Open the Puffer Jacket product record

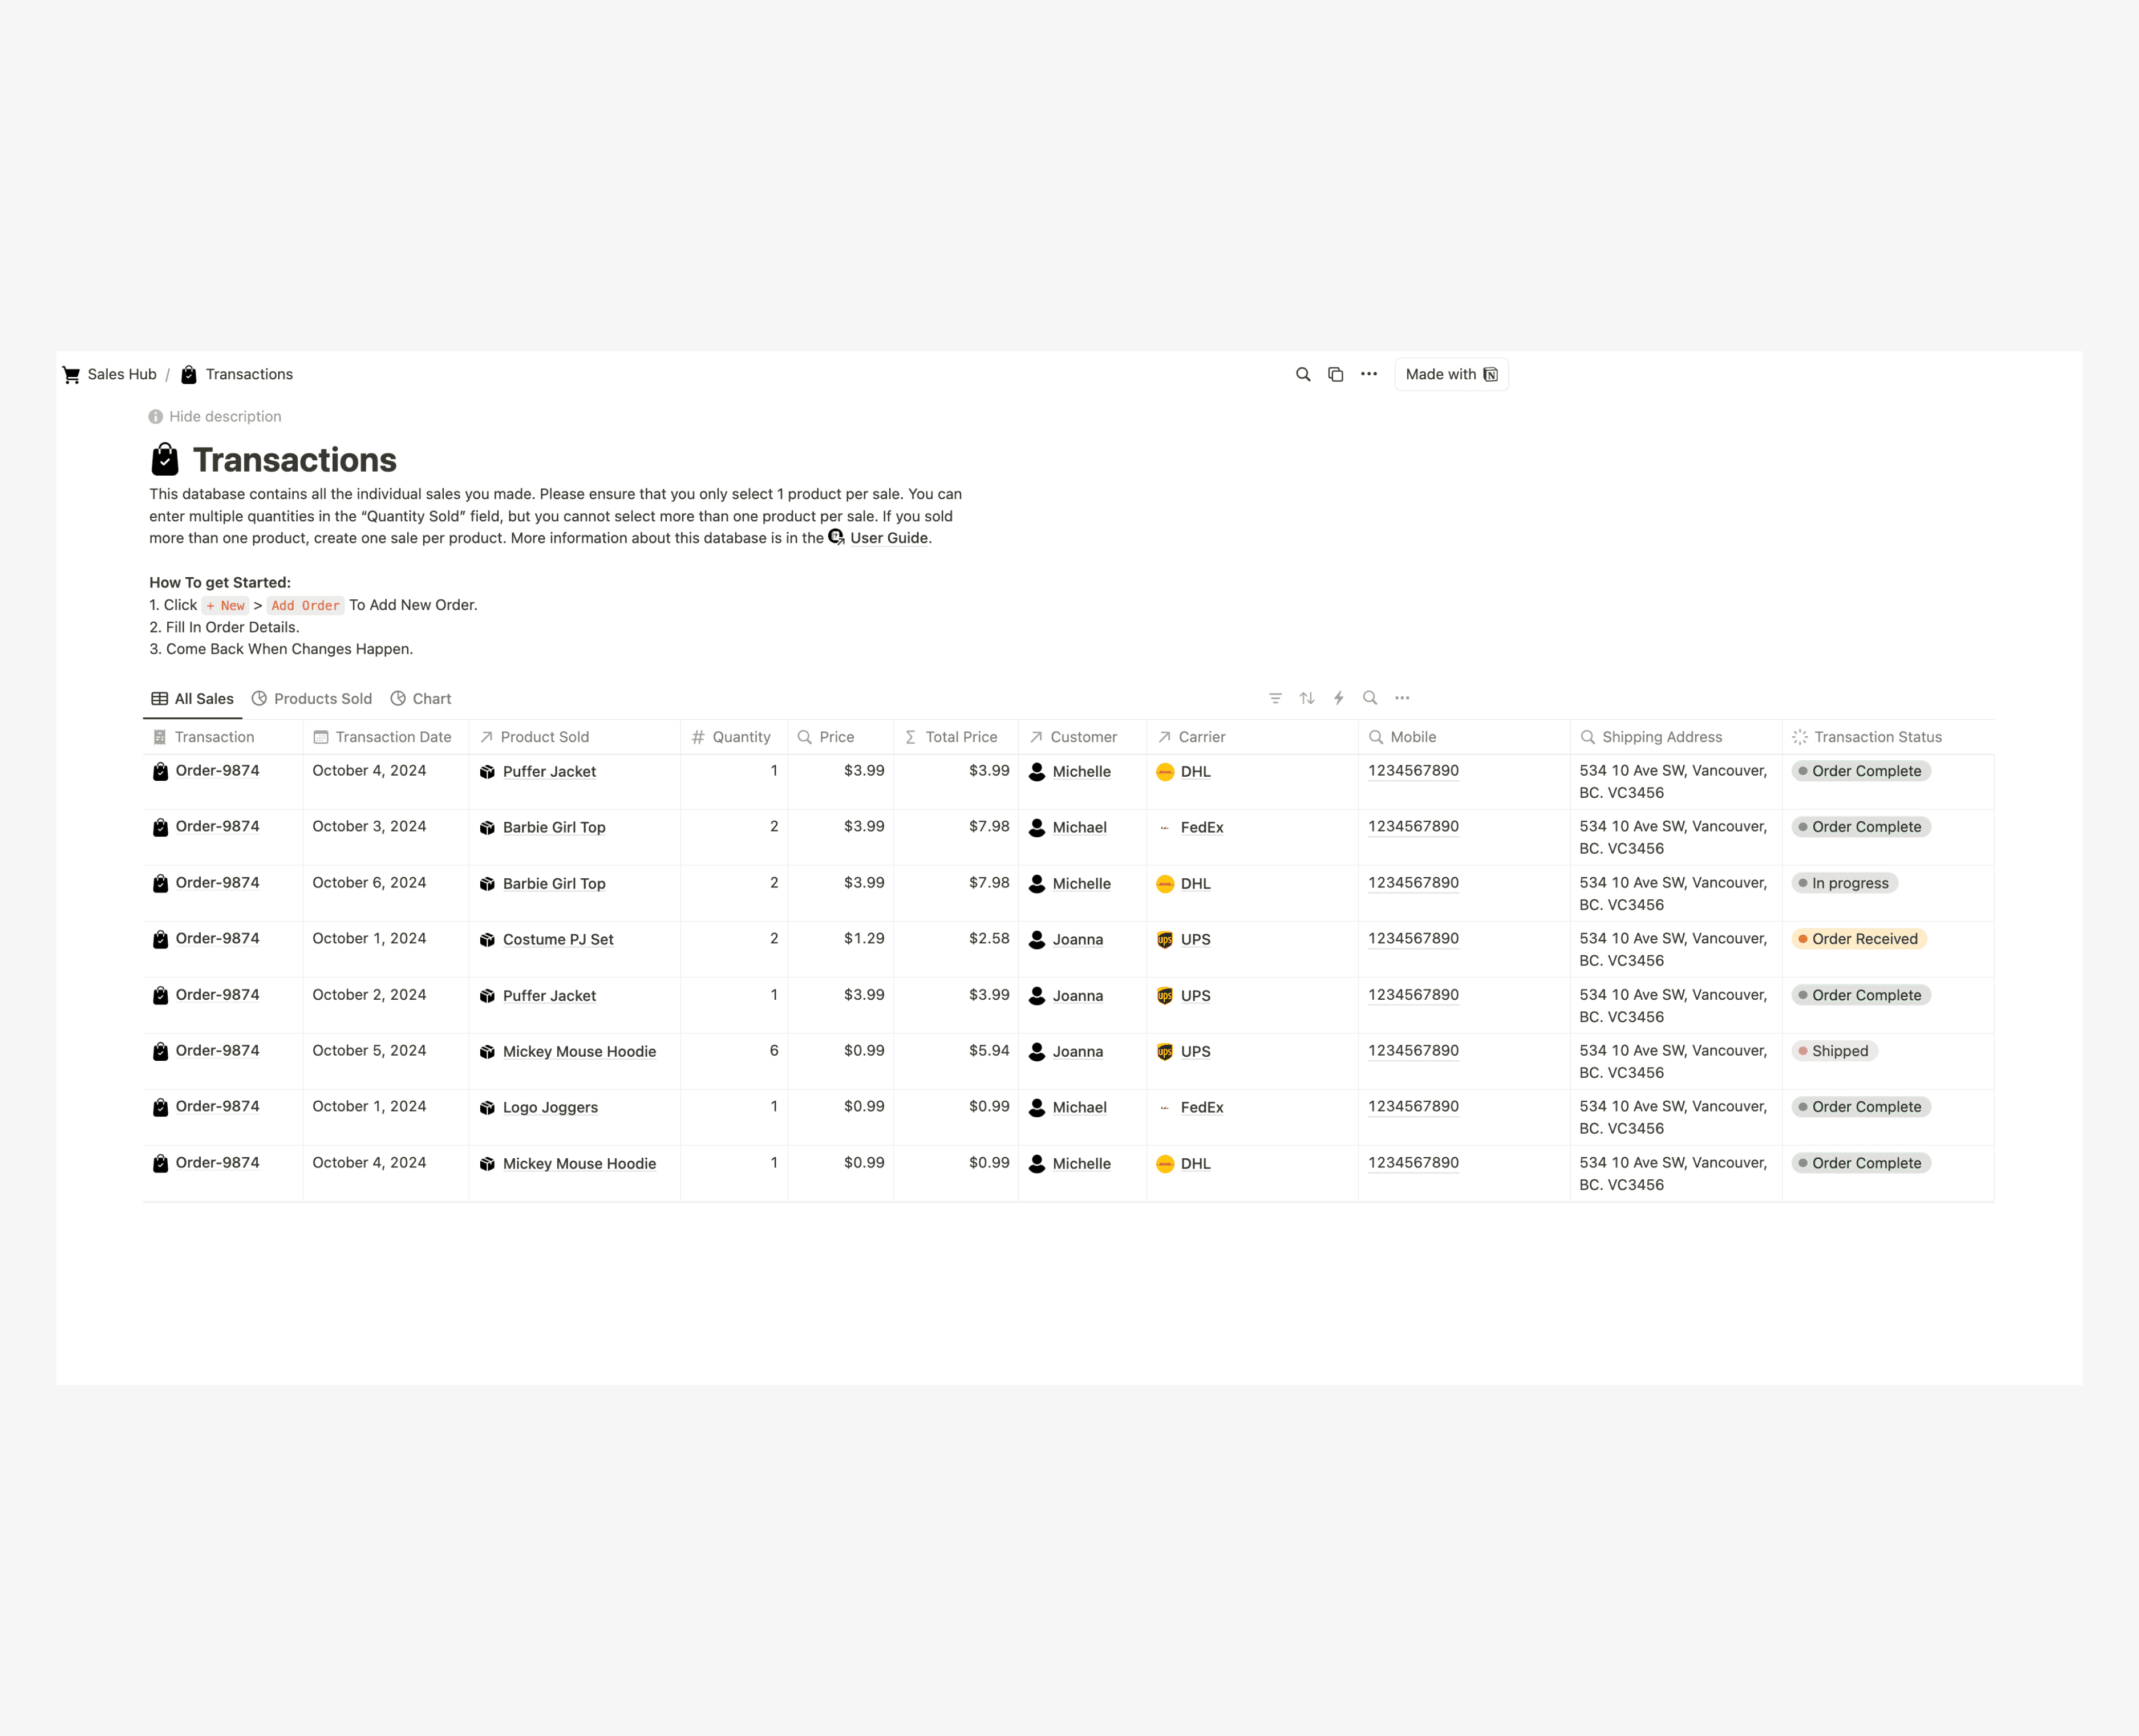[549, 771]
